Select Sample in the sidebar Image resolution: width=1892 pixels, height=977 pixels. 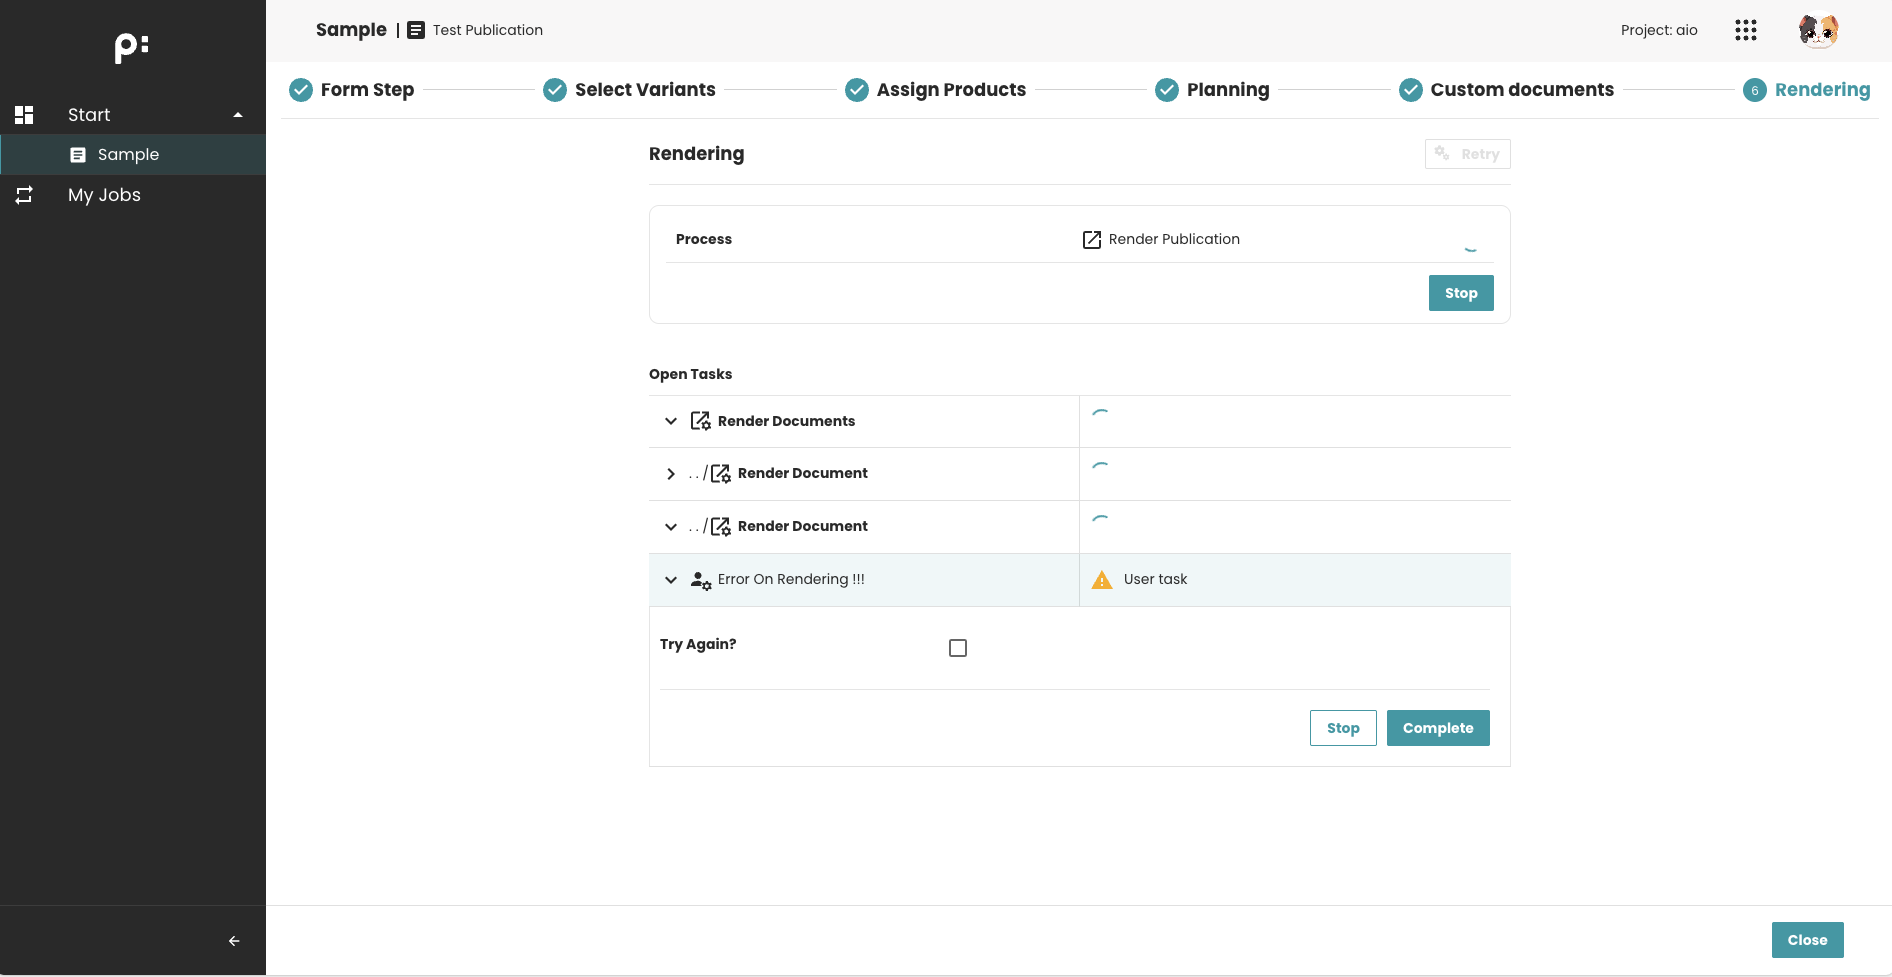128,155
